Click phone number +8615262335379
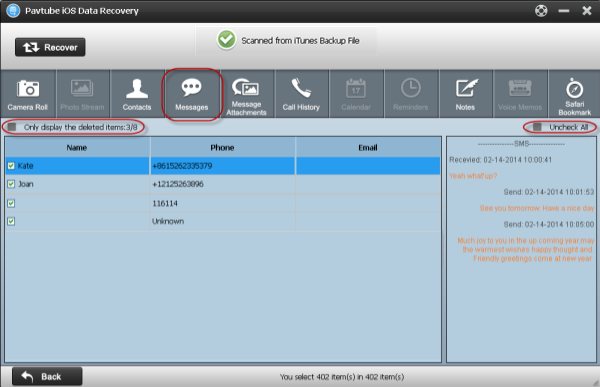The height and width of the screenshot is (387, 600). click(x=182, y=166)
